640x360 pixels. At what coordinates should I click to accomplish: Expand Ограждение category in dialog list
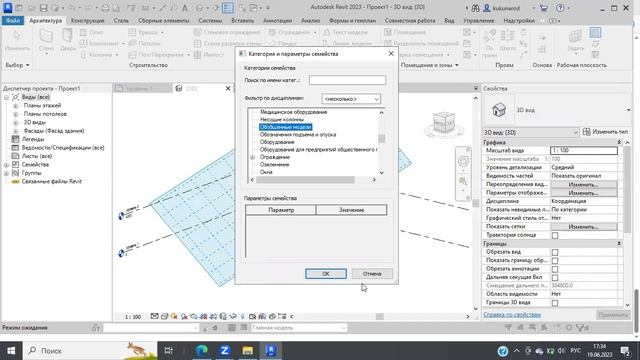point(252,157)
